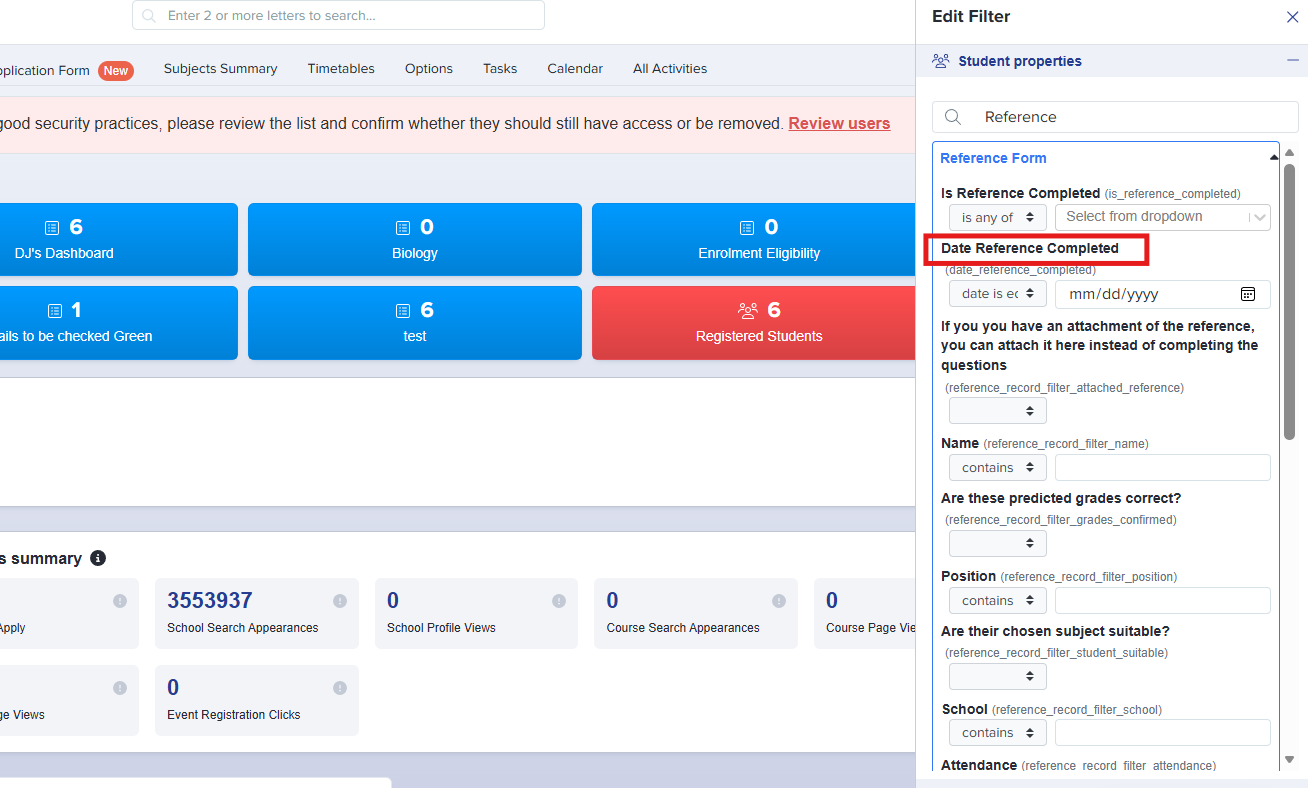The image size is (1308, 788).
Task: Click info icon on Event Registration Clicks card
Action: click(339, 688)
